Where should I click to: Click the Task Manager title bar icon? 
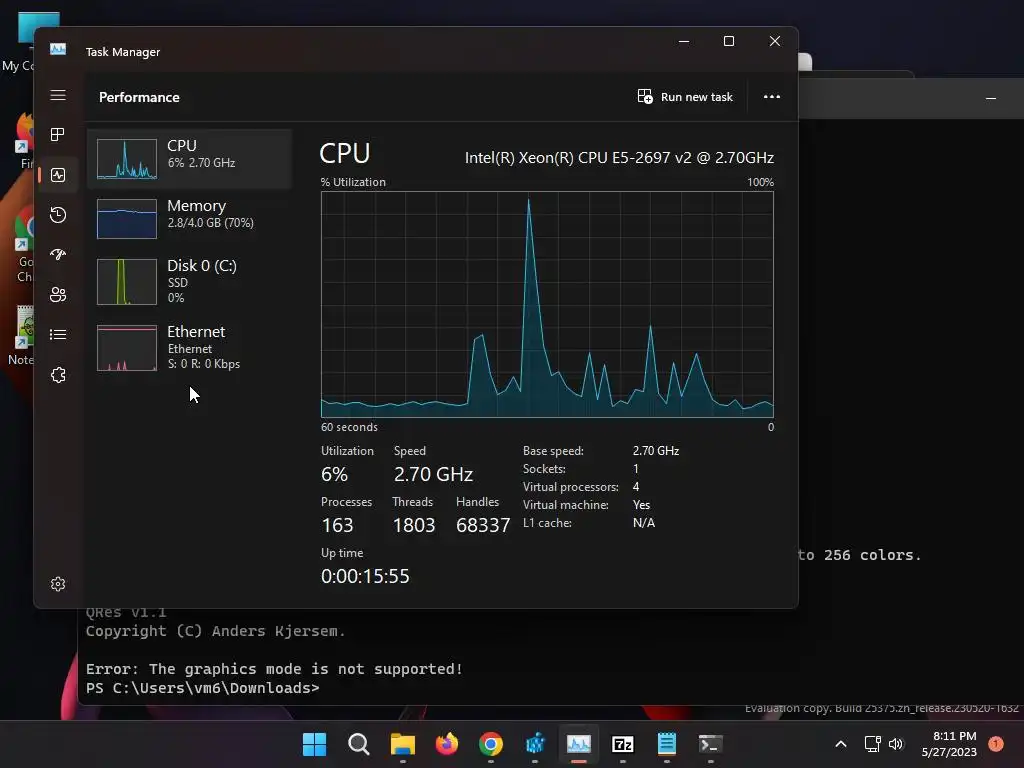(x=58, y=49)
